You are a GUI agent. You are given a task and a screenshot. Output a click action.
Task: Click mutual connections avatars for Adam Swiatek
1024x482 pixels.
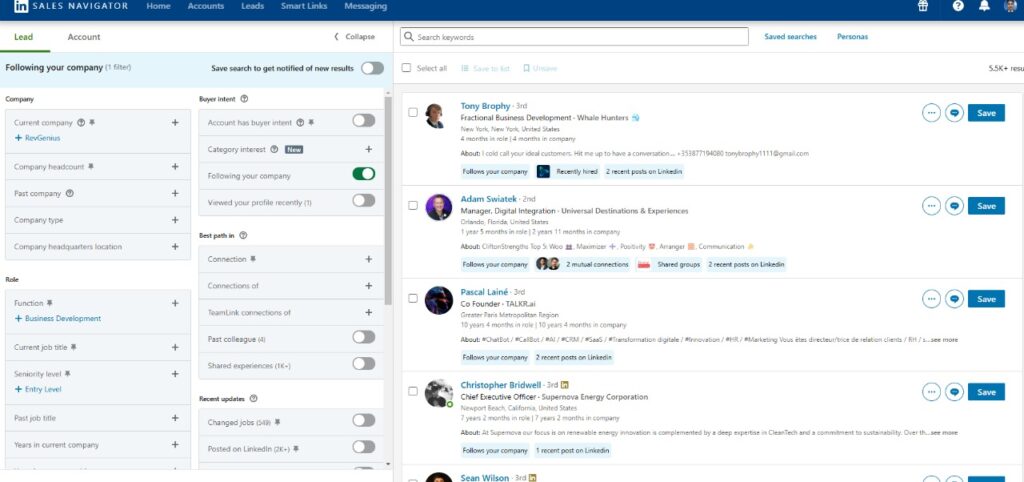[548, 265]
